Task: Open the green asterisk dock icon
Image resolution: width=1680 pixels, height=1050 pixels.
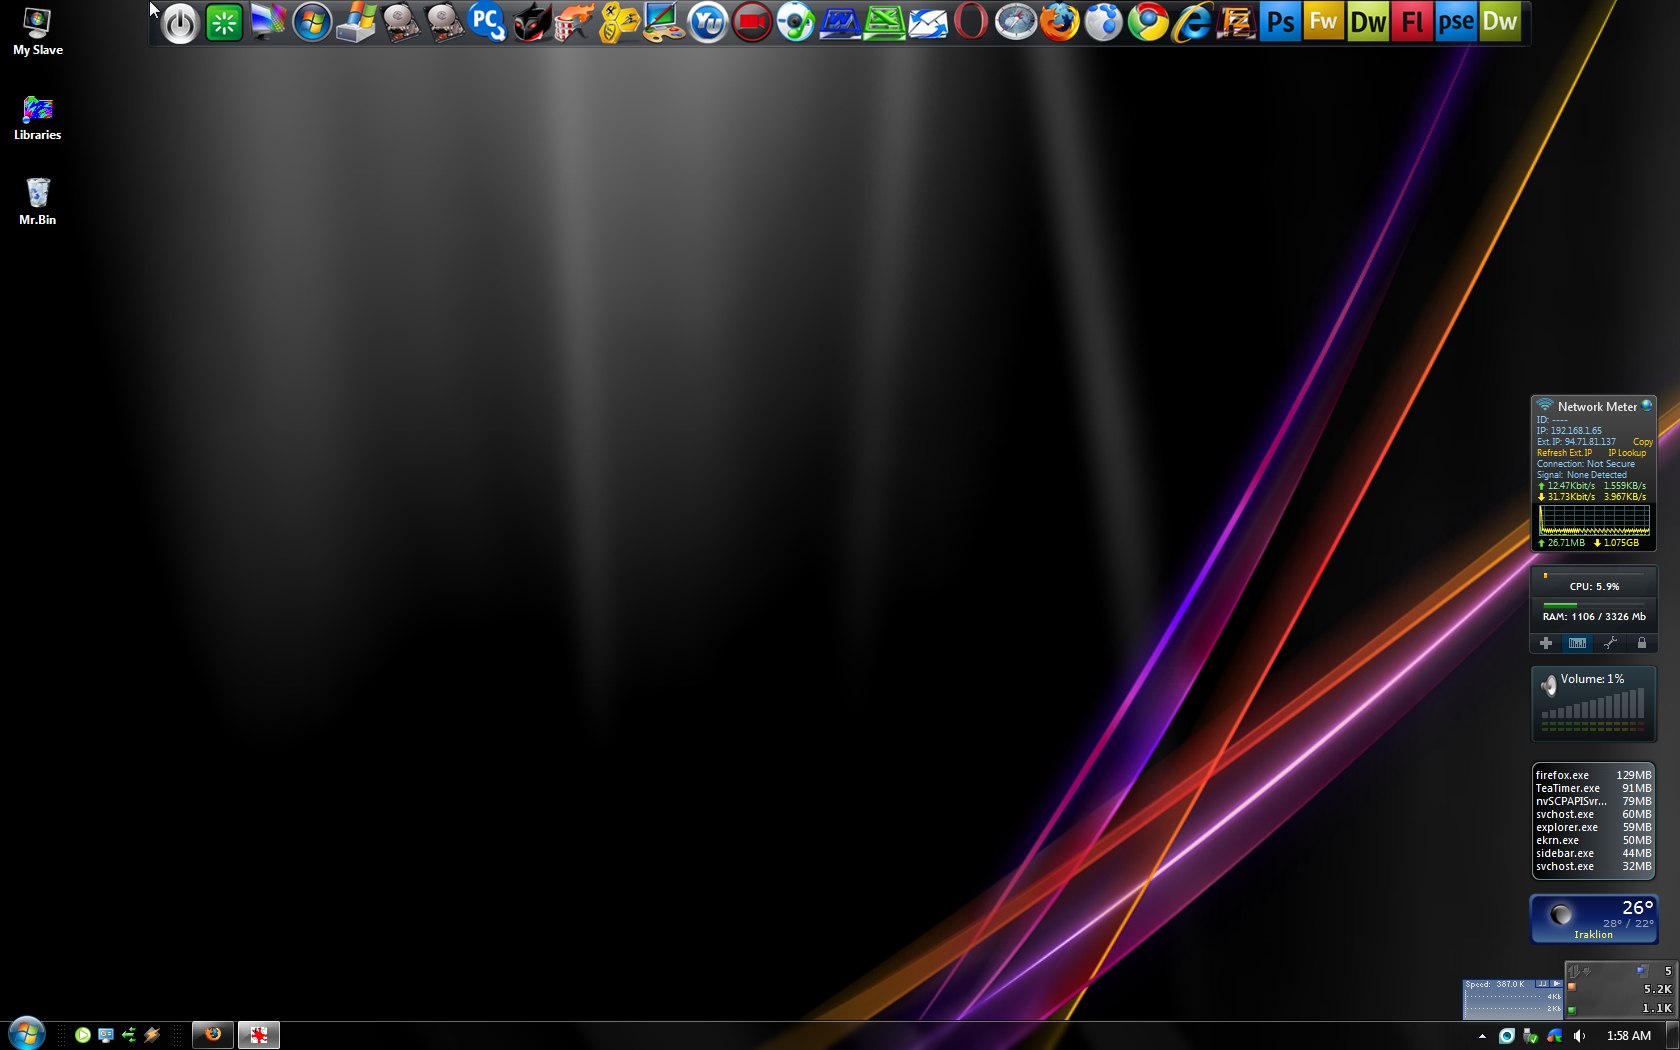Action: [224, 23]
